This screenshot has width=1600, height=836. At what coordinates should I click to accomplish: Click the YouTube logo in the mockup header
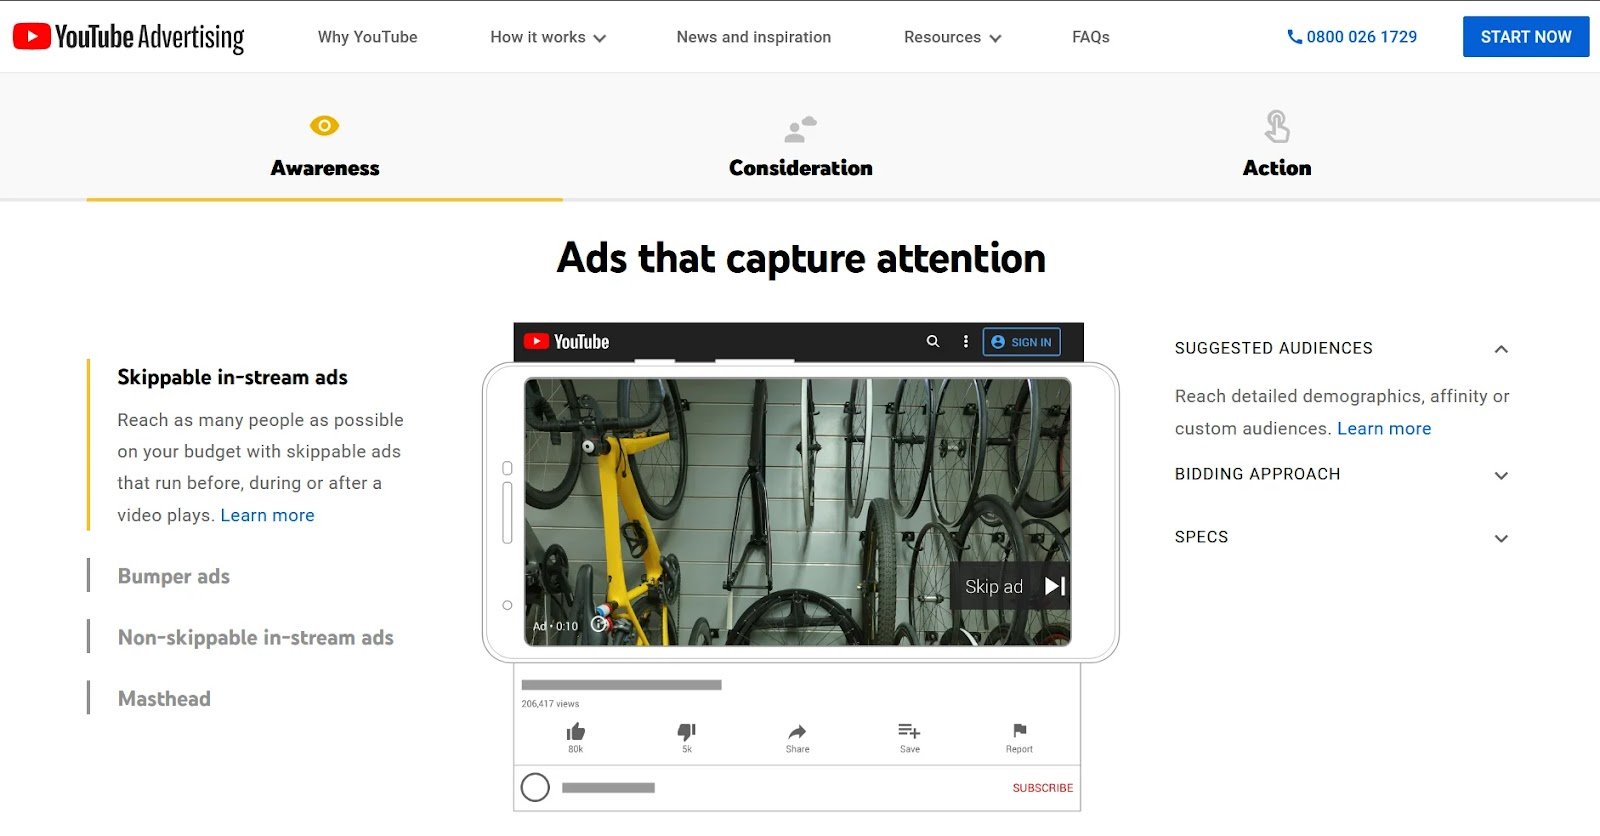[x=566, y=341]
